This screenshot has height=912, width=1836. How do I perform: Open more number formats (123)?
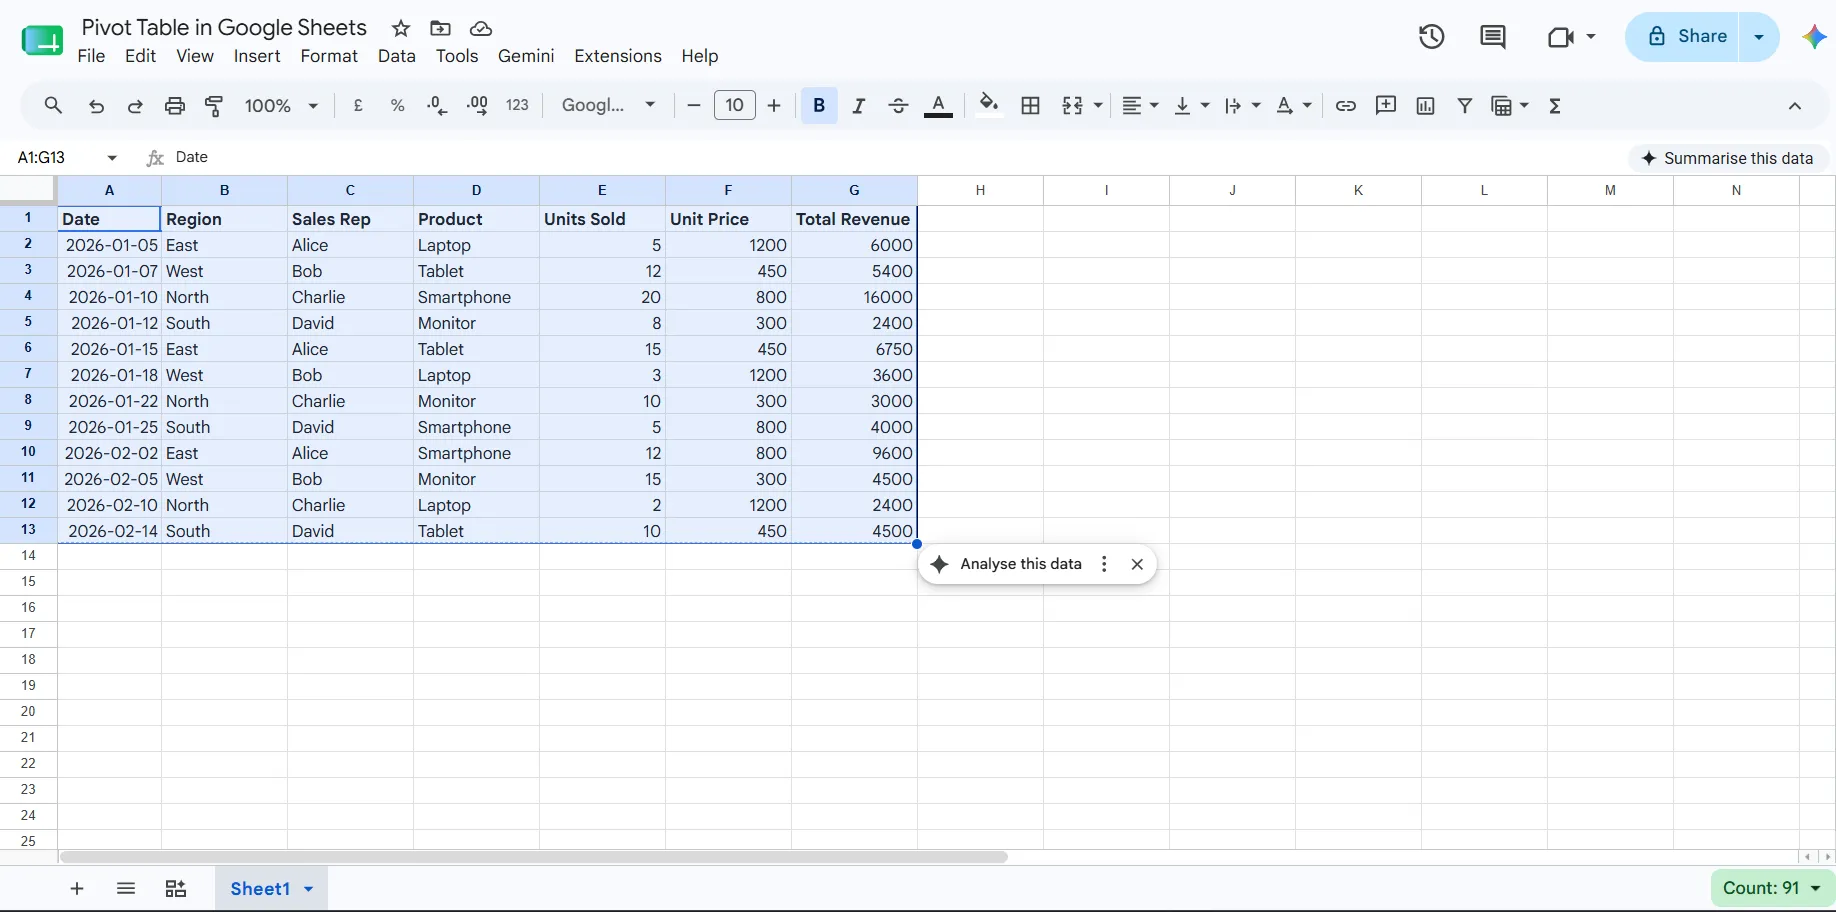coord(517,105)
